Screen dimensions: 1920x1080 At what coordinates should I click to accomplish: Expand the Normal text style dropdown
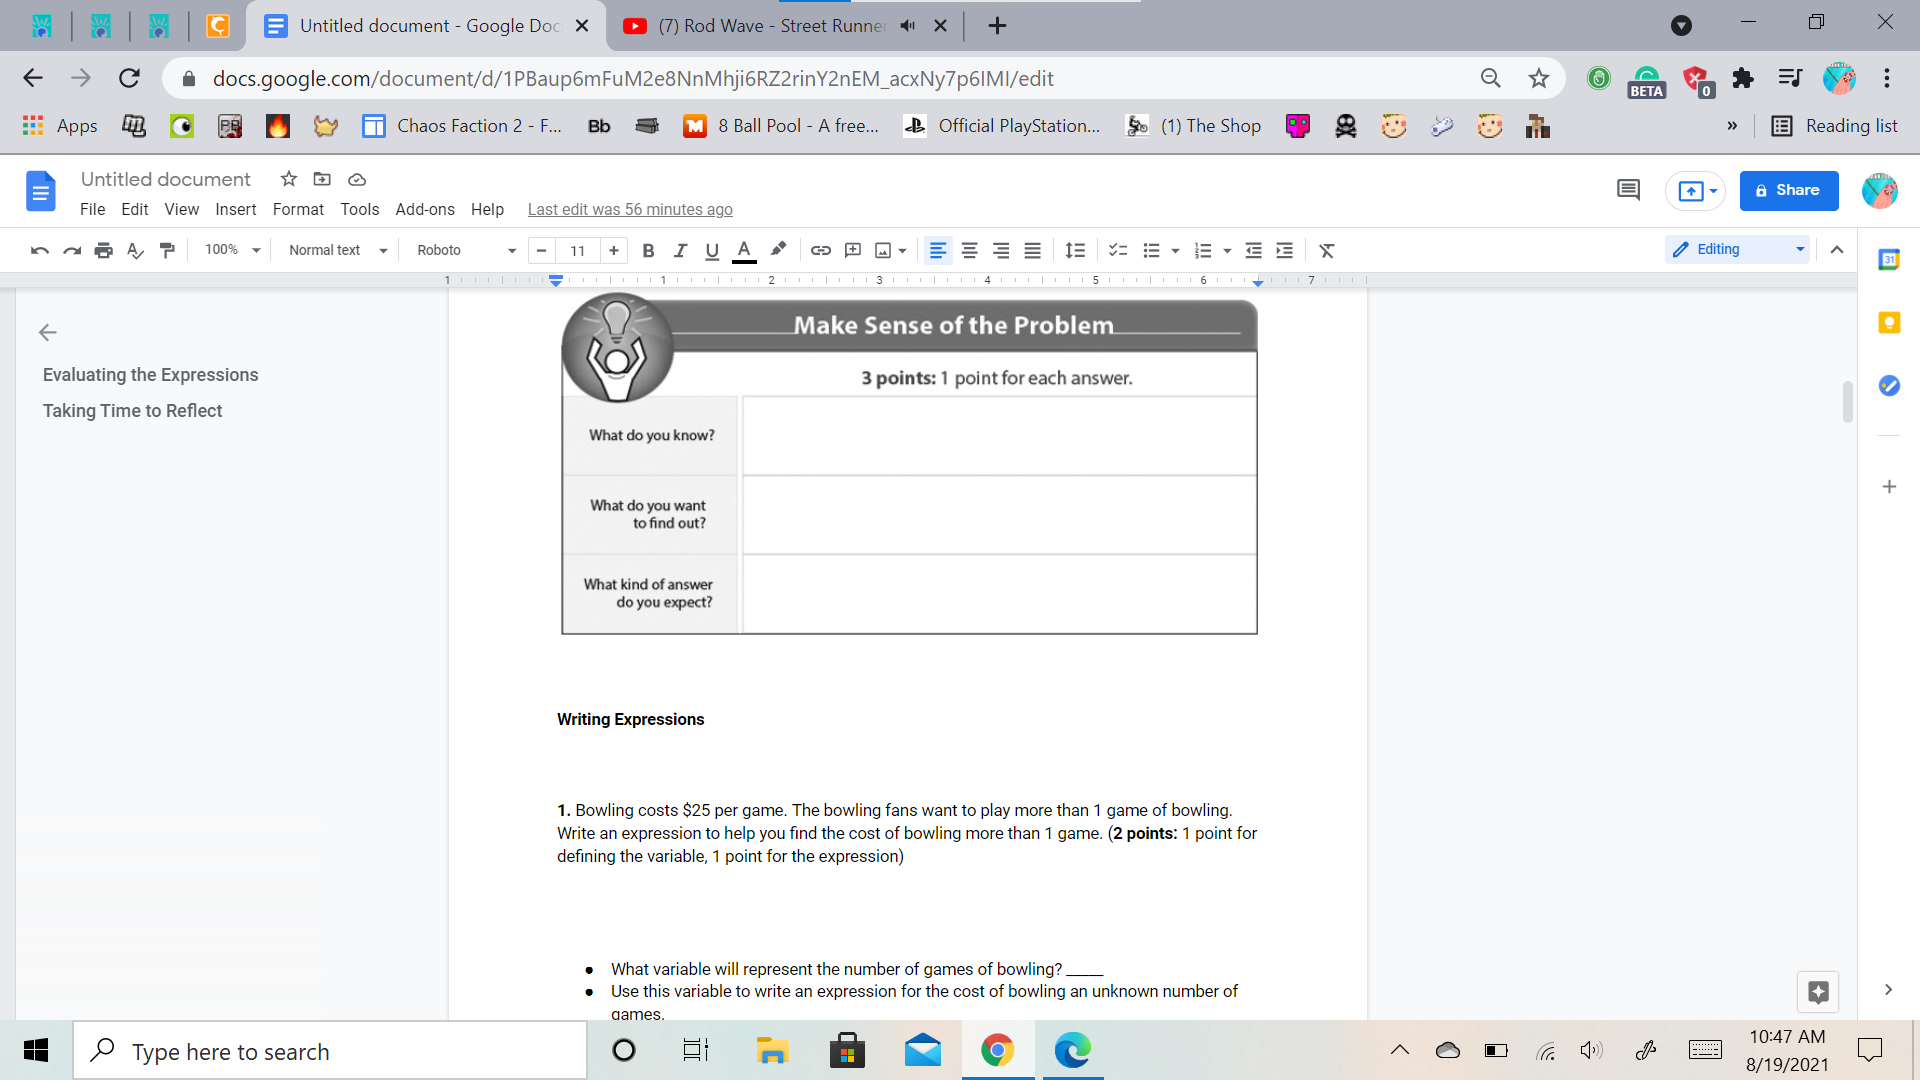pos(337,250)
